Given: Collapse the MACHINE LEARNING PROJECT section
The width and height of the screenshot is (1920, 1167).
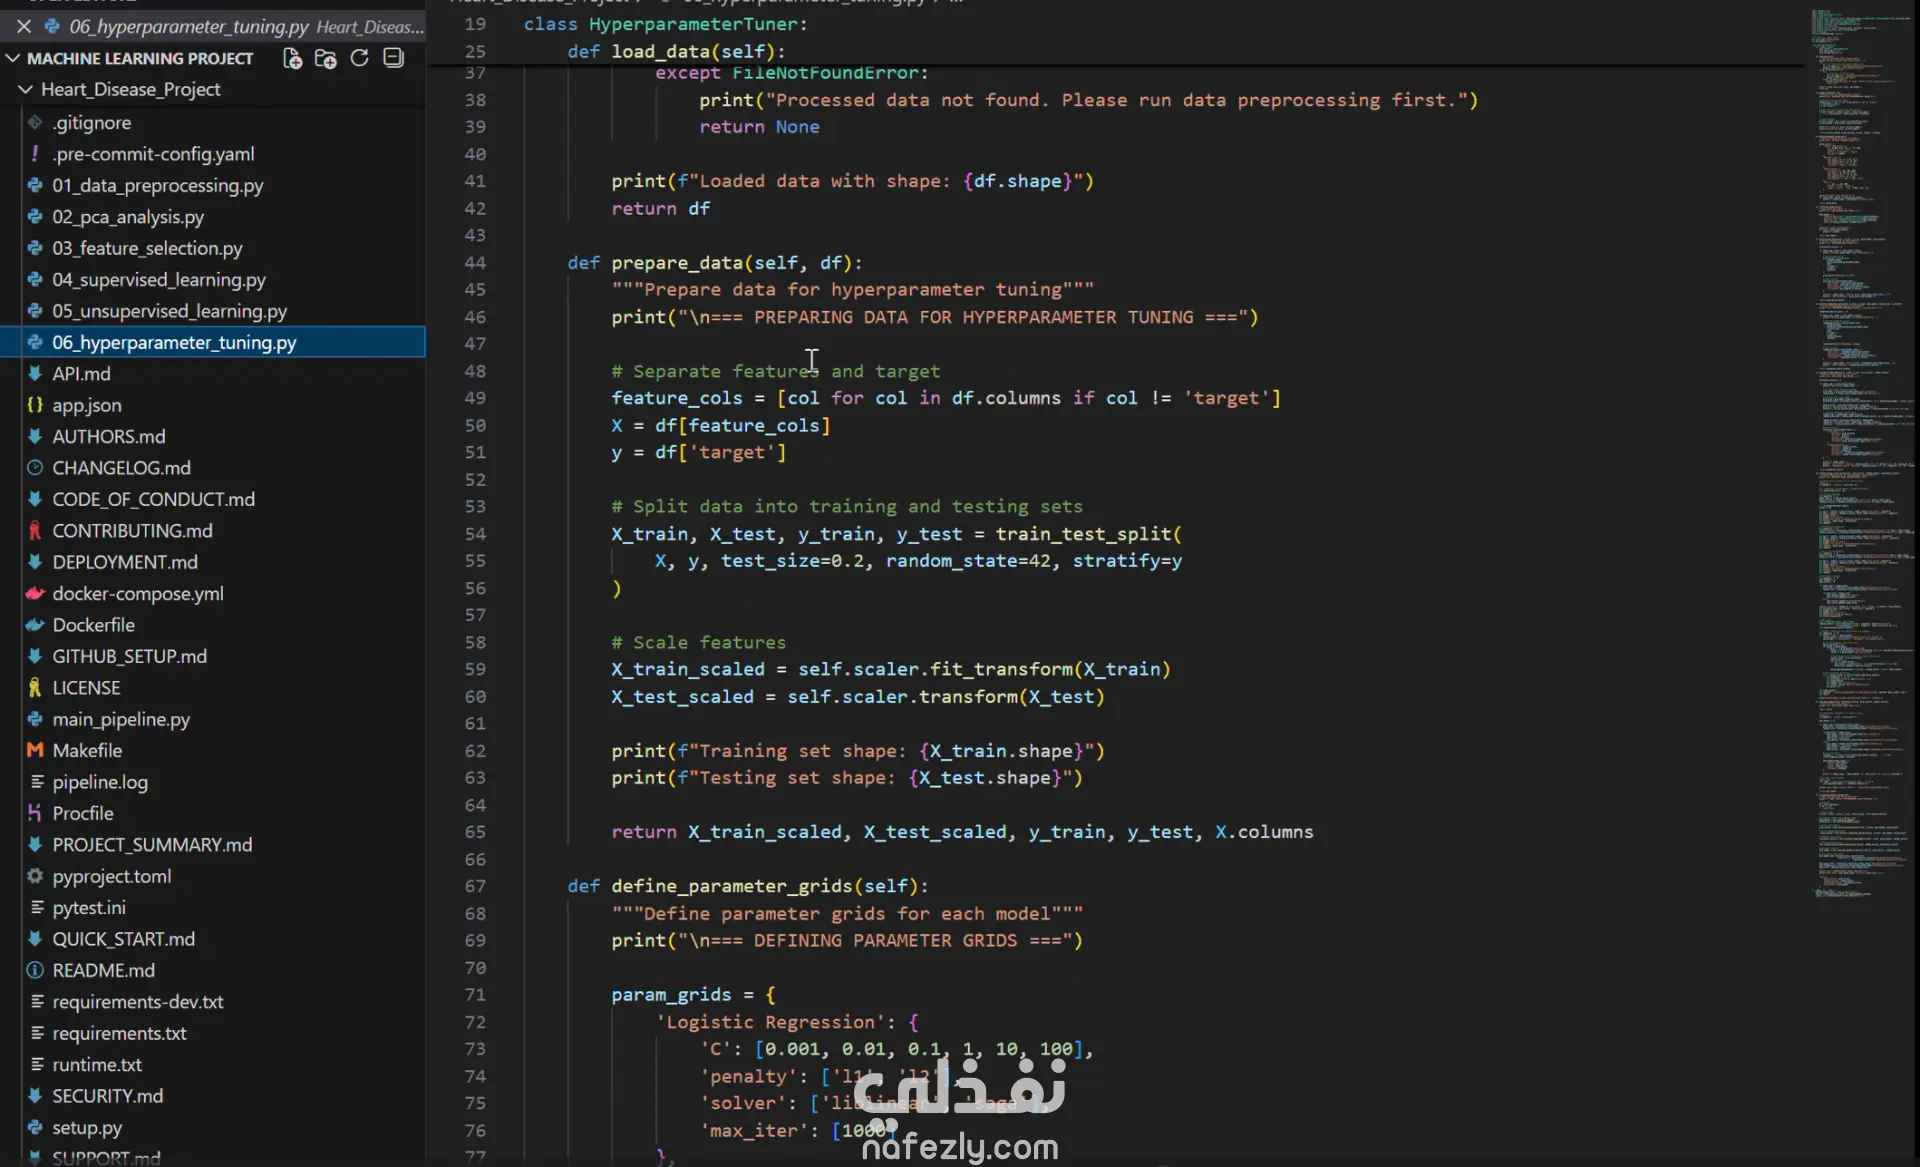Looking at the screenshot, I should [x=13, y=58].
